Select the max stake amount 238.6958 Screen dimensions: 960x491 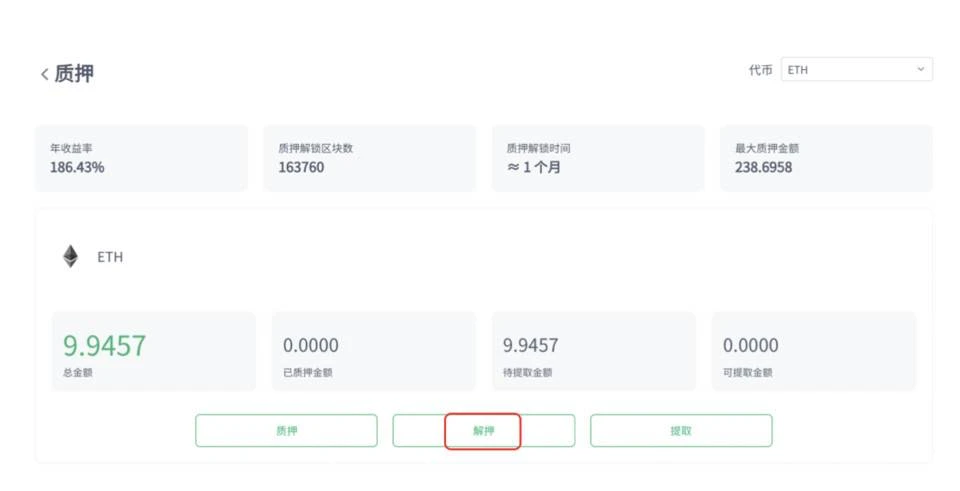coord(763,167)
